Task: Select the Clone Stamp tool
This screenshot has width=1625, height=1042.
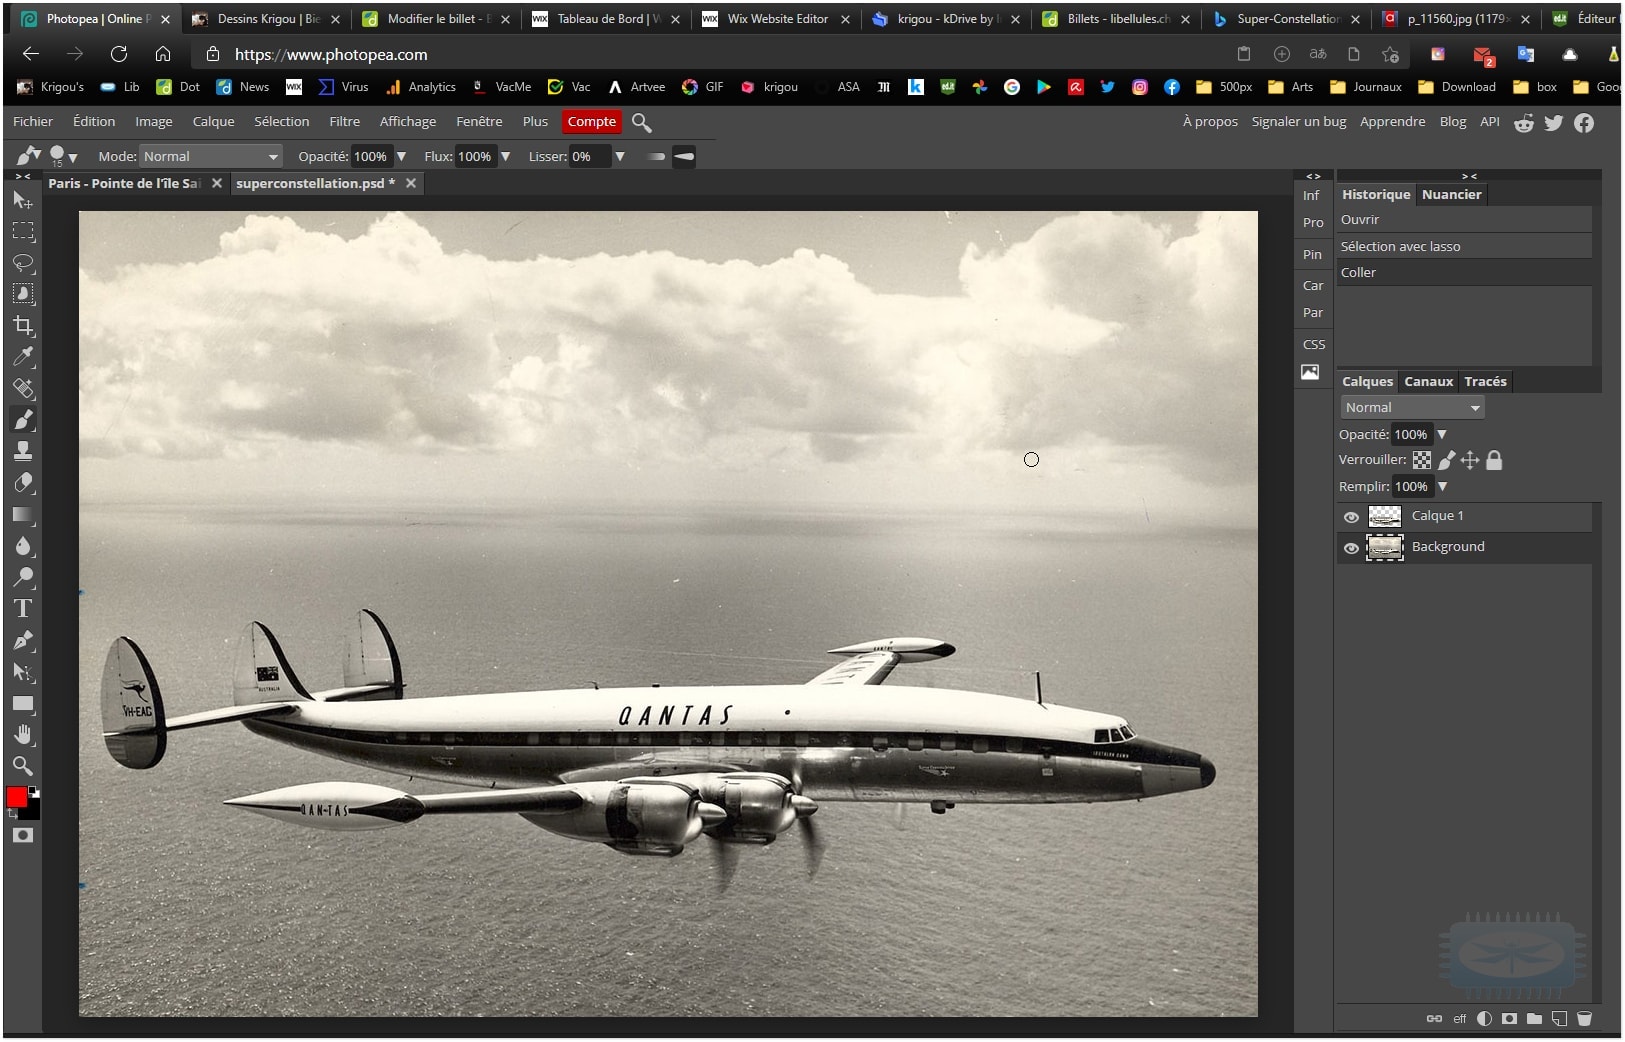Action: coord(23,451)
